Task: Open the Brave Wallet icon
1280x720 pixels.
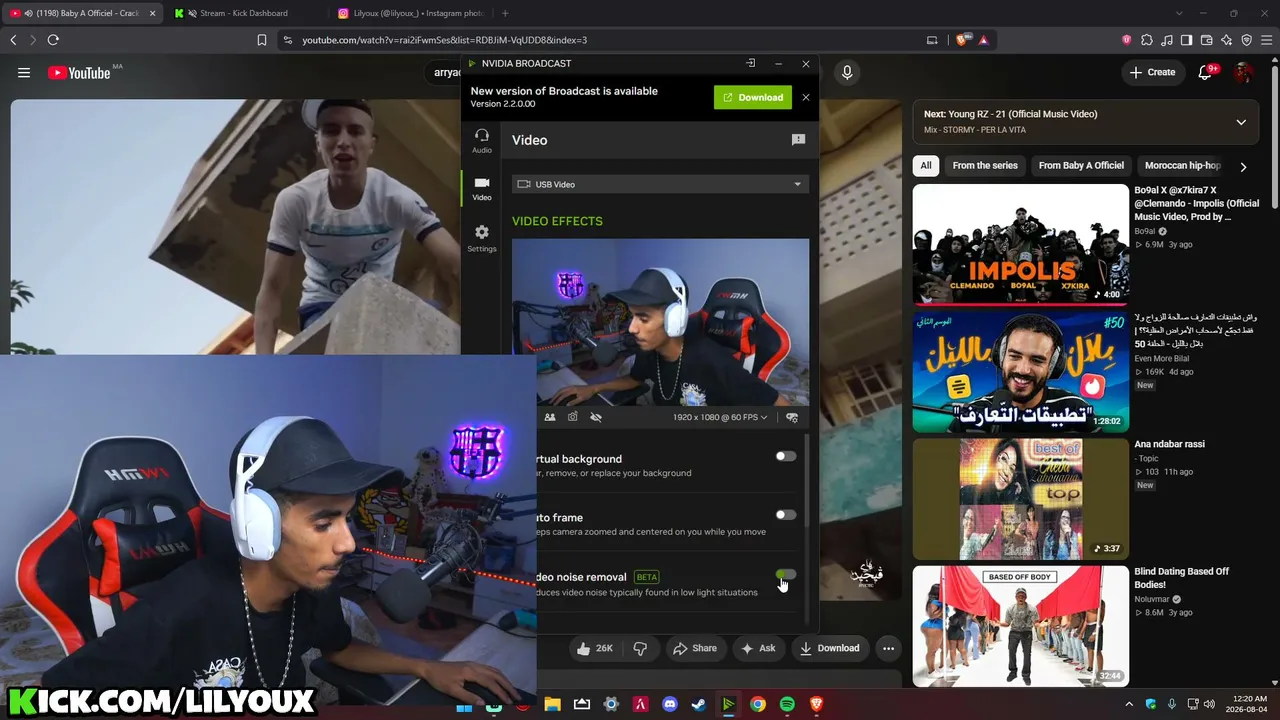Action: click(1207, 40)
